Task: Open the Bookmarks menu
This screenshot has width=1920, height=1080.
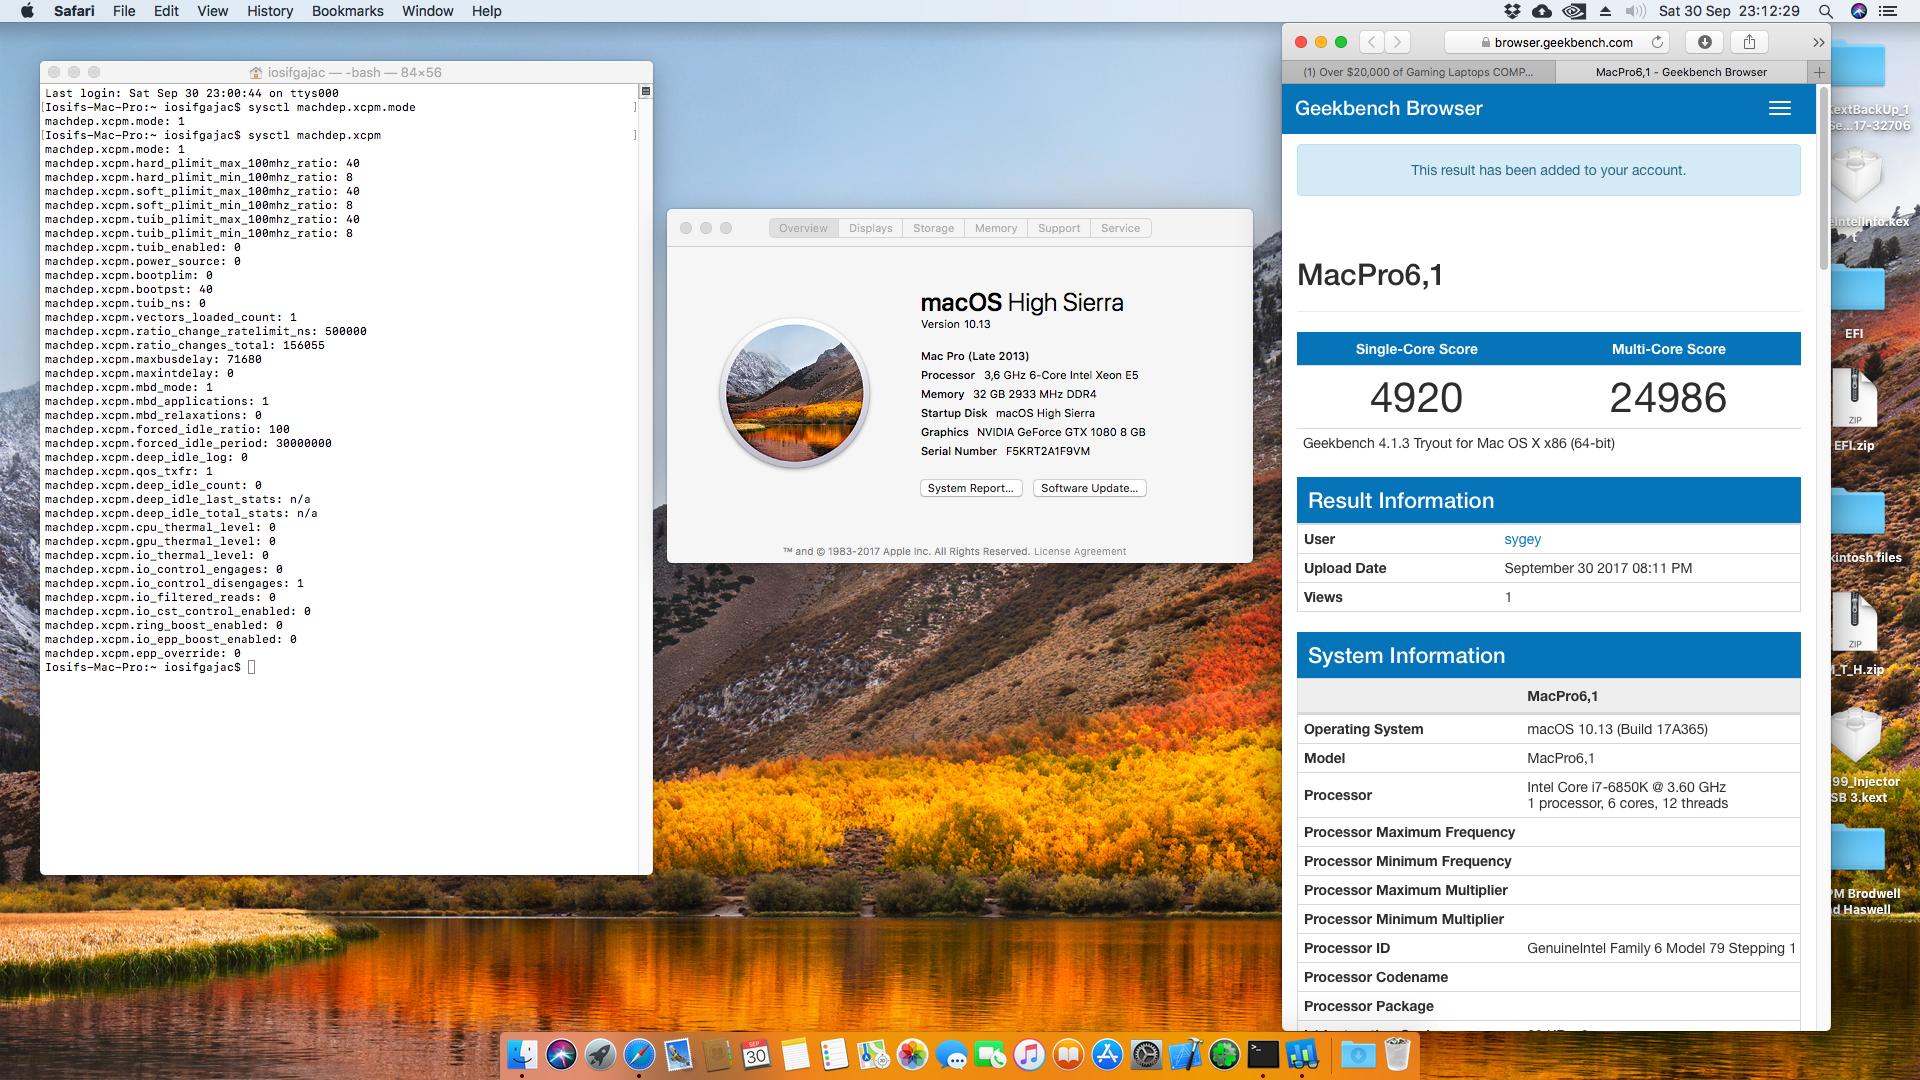Action: tap(347, 11)
